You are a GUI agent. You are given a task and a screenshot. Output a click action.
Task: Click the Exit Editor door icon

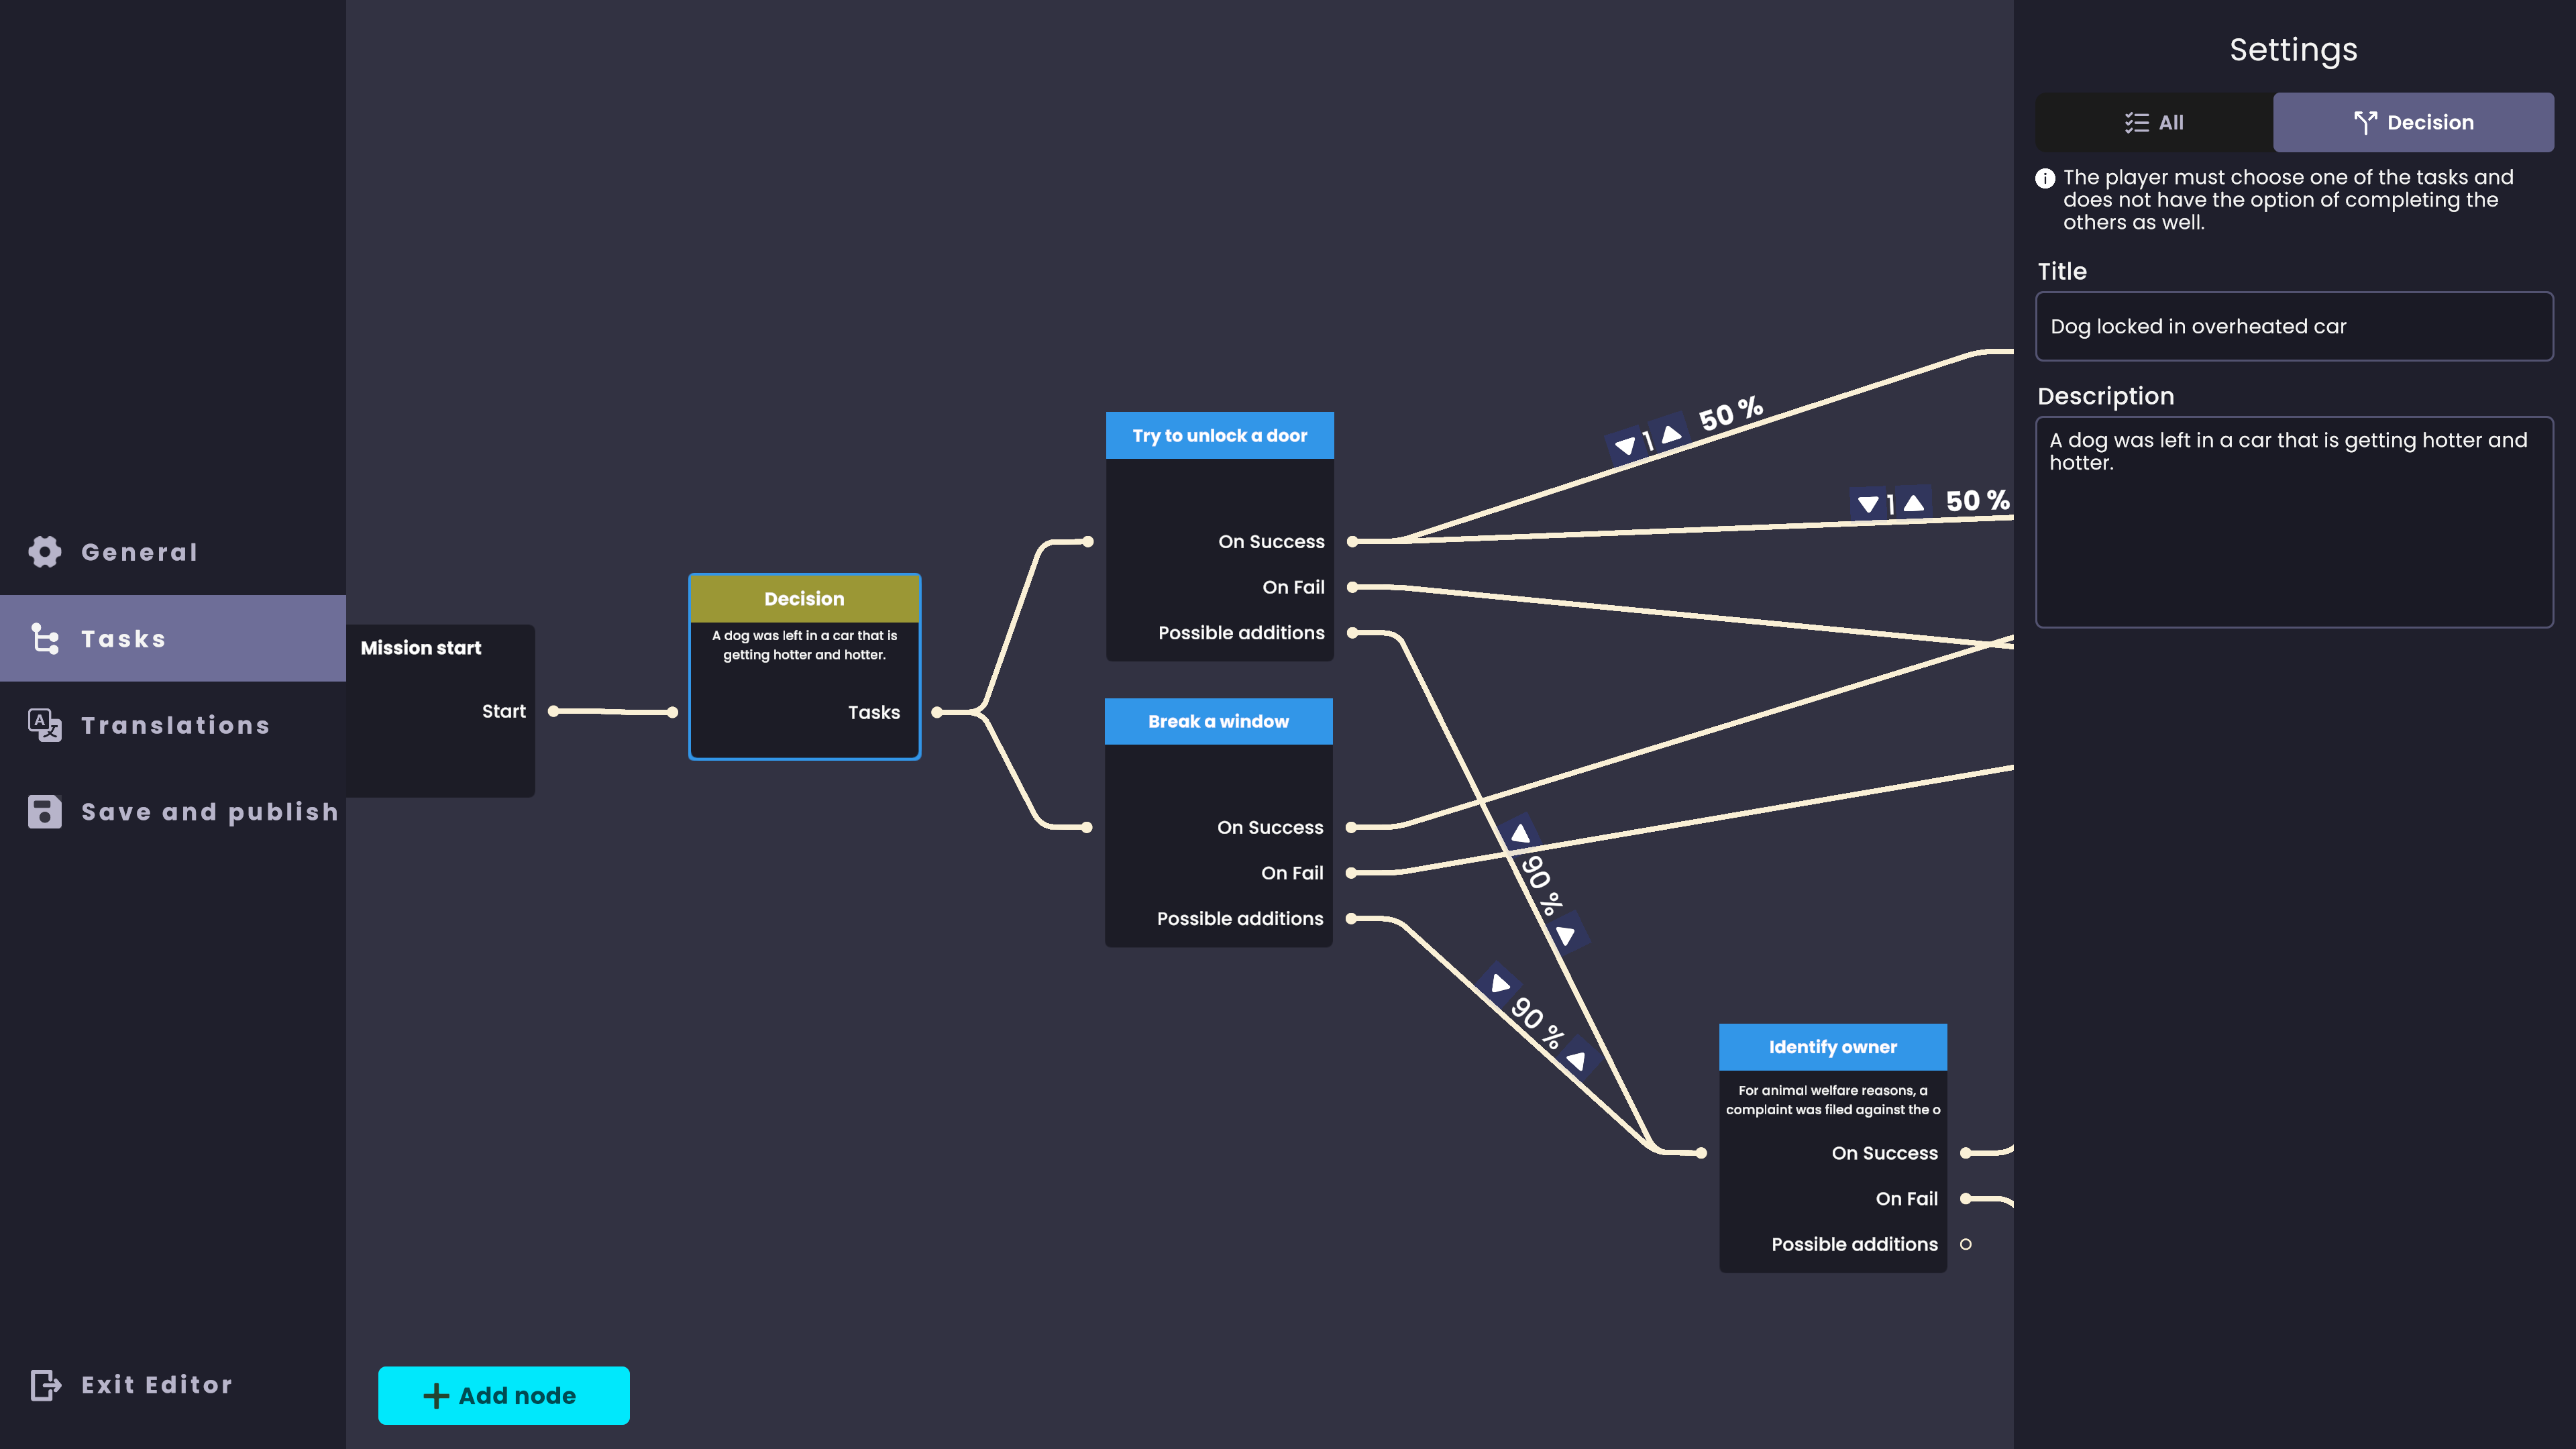point(45,1385)
